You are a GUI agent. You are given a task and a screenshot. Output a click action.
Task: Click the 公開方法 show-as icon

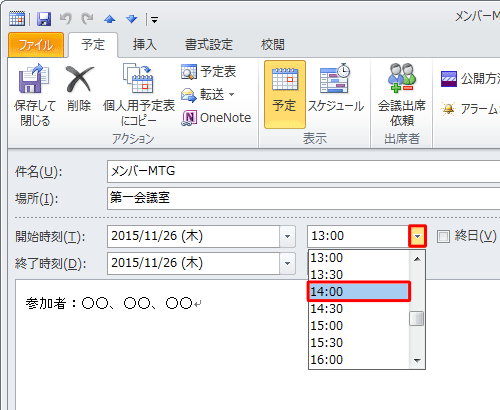449,79
